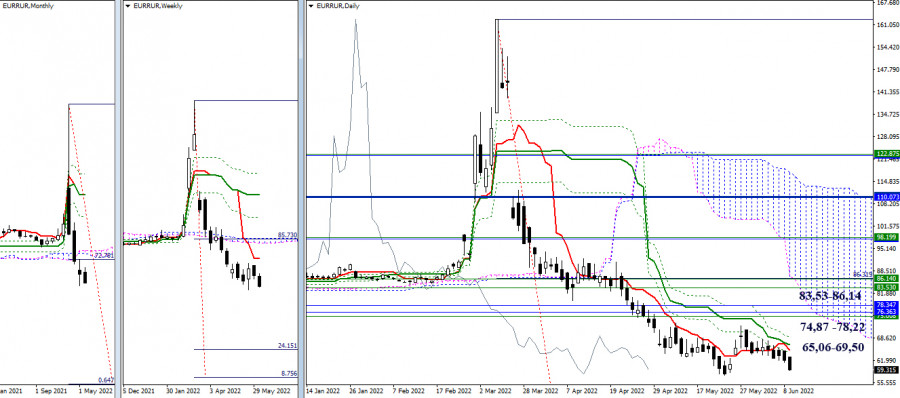The image size is (900, 398).
Task: Click the 86.319 label above the 86.140 line
Action: (x=863, y=275)
